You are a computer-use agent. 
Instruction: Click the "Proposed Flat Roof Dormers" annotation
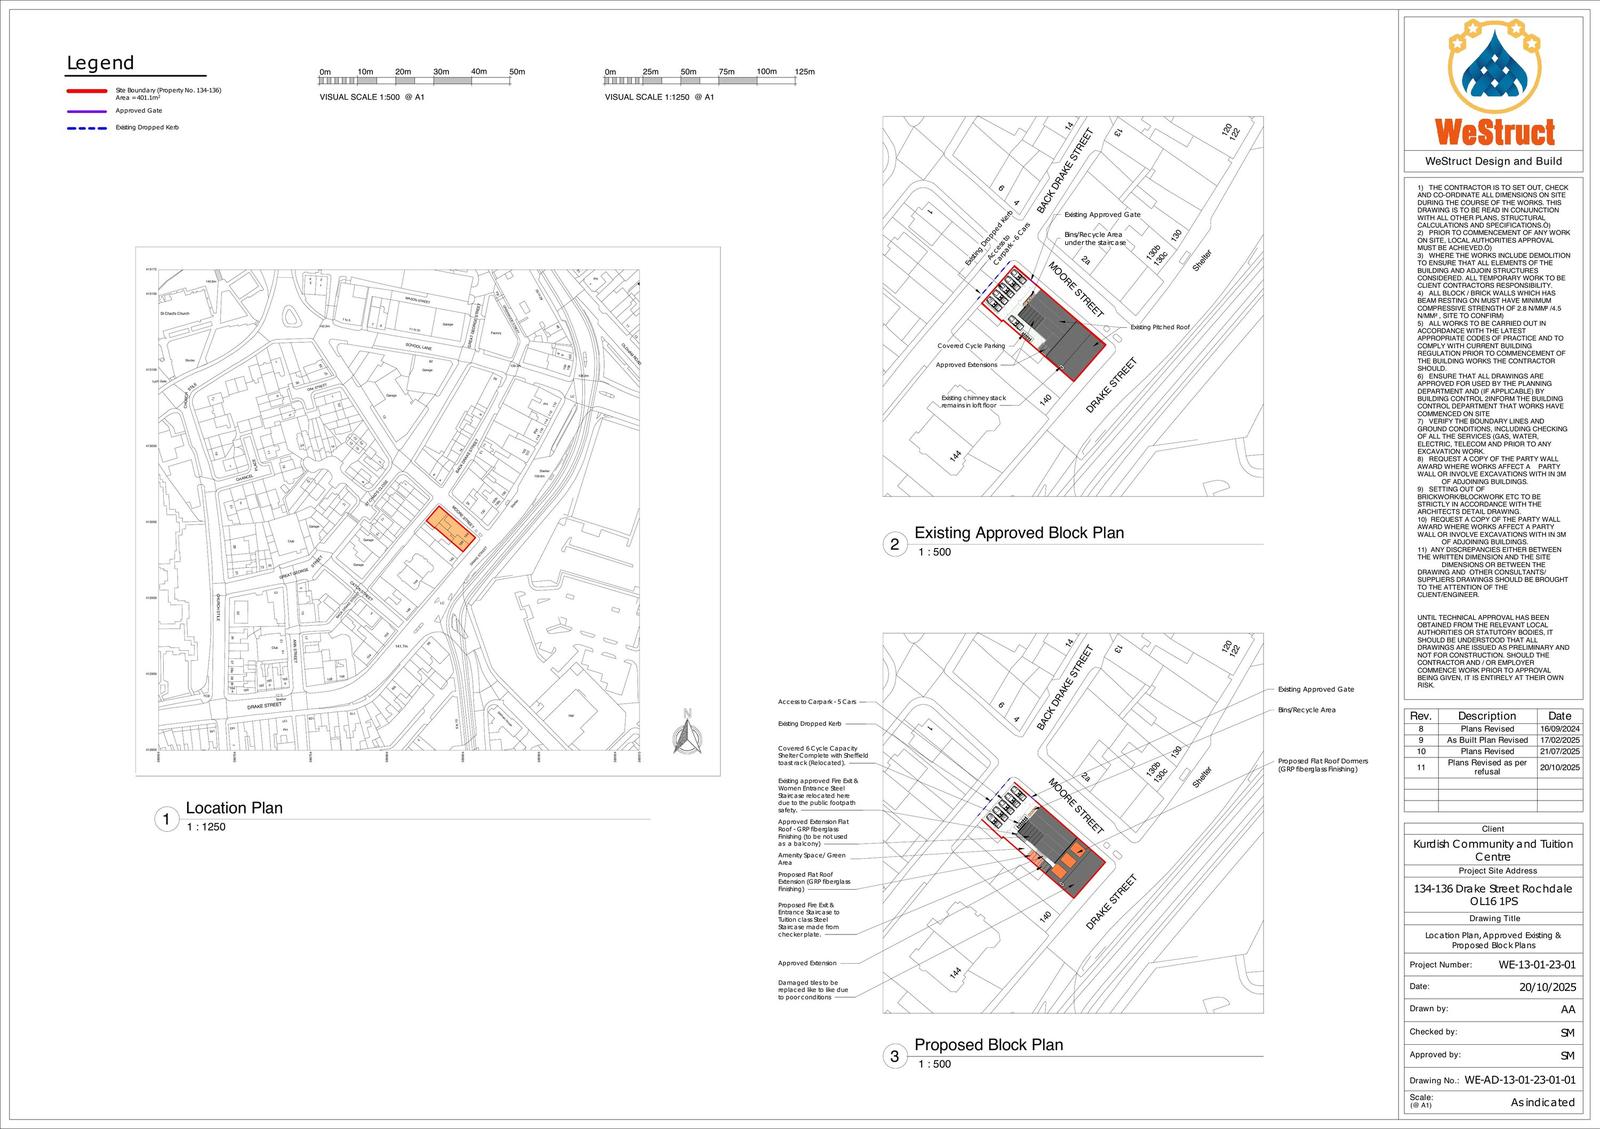point(1322,765)
